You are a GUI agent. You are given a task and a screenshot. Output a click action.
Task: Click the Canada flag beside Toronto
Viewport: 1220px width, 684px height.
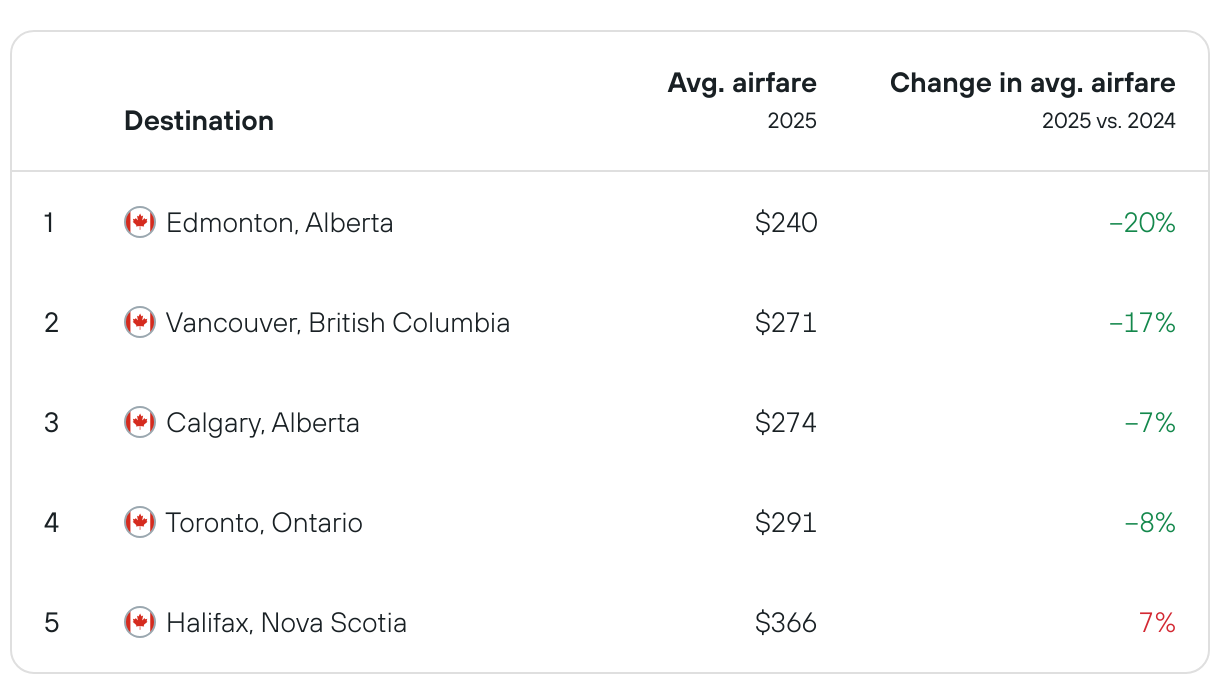140,522
